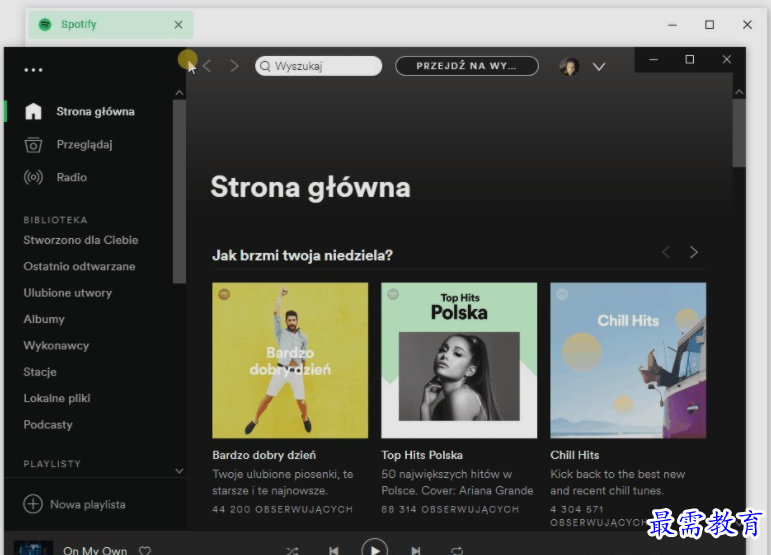Viewport: 771px width, 555px height.
Task: Click the sidebar scroll-up arrow
Action: pos(179,92)
